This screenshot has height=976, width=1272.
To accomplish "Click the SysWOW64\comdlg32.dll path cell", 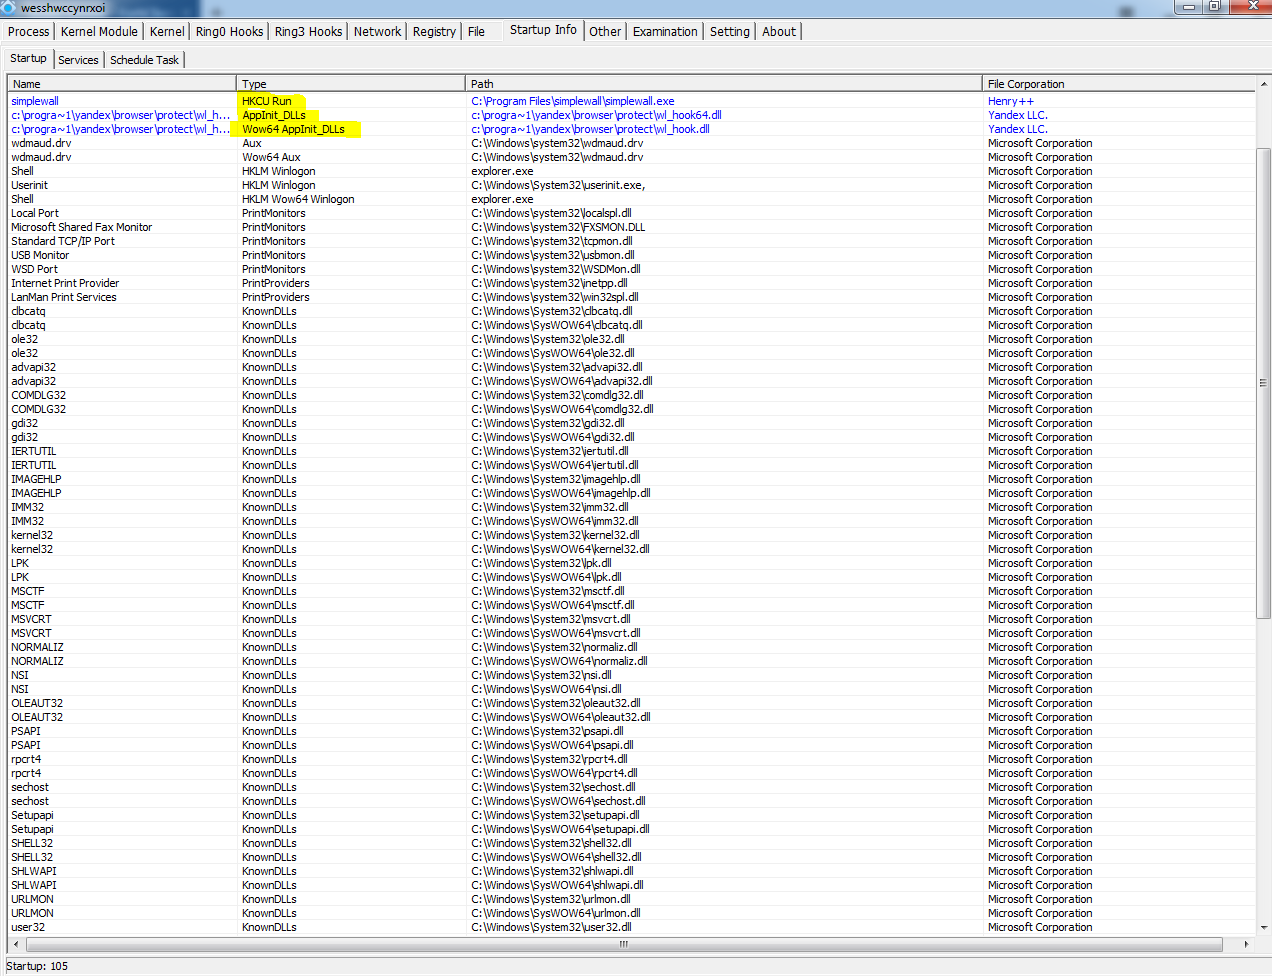I will click(x=562, y=409).
